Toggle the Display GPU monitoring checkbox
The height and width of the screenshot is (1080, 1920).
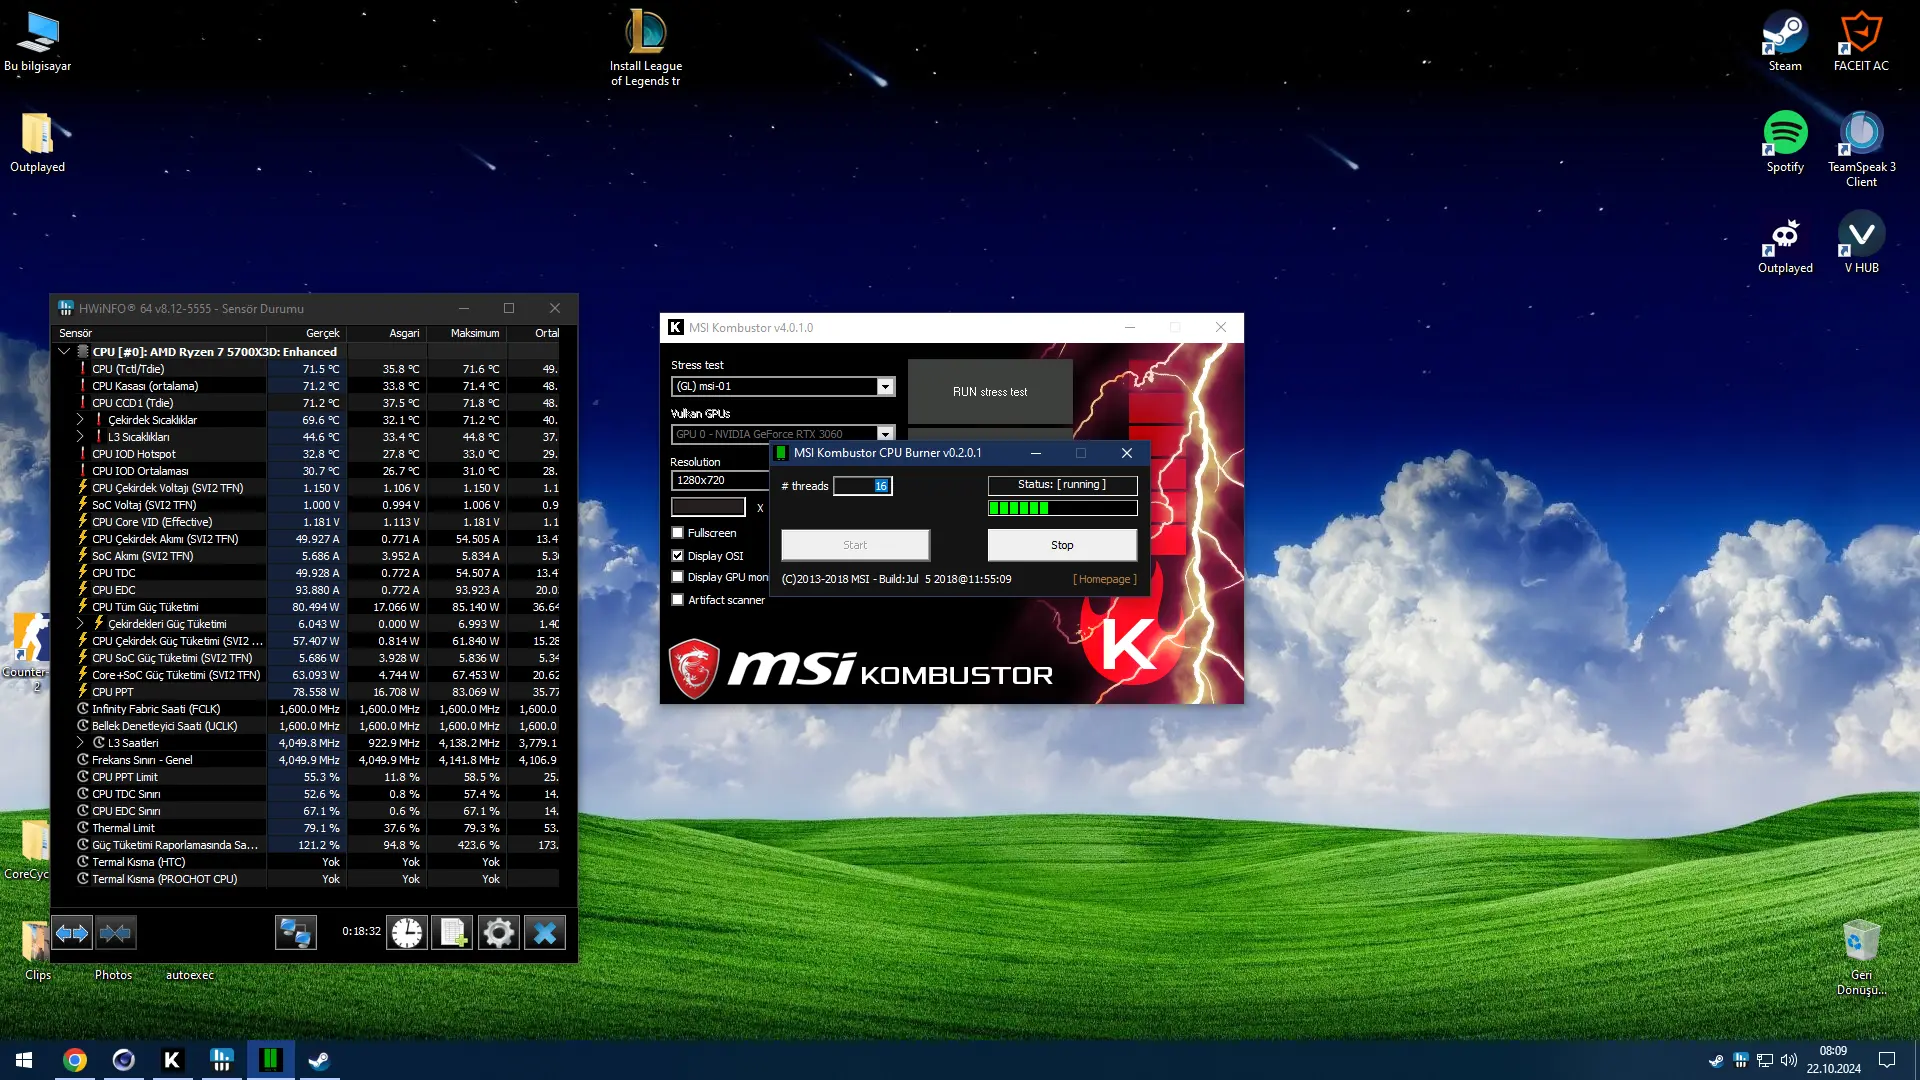[x=677, y=577]
